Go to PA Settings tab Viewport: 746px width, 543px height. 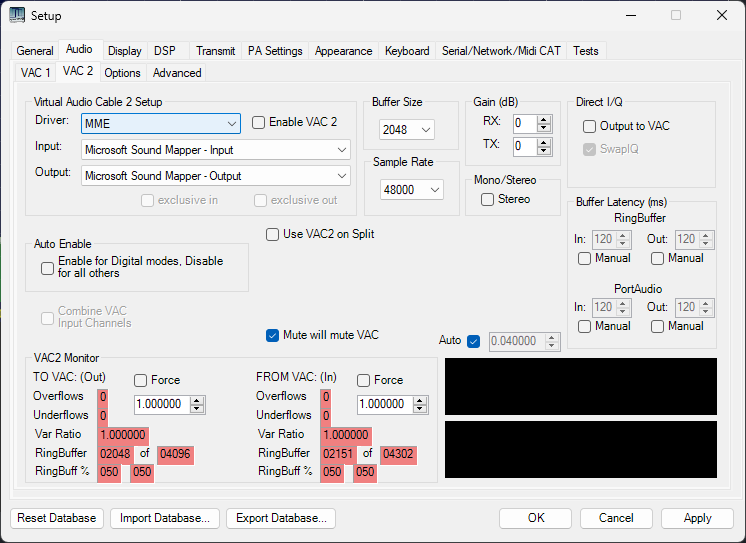pos(275,51)
